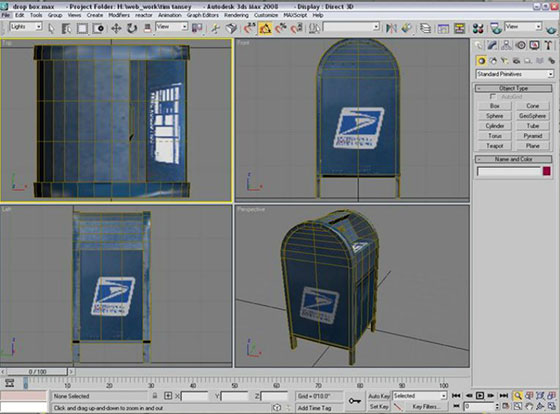Open Named Selection Sets dropdown
560x414 pixels.
(x=351, y=27)
